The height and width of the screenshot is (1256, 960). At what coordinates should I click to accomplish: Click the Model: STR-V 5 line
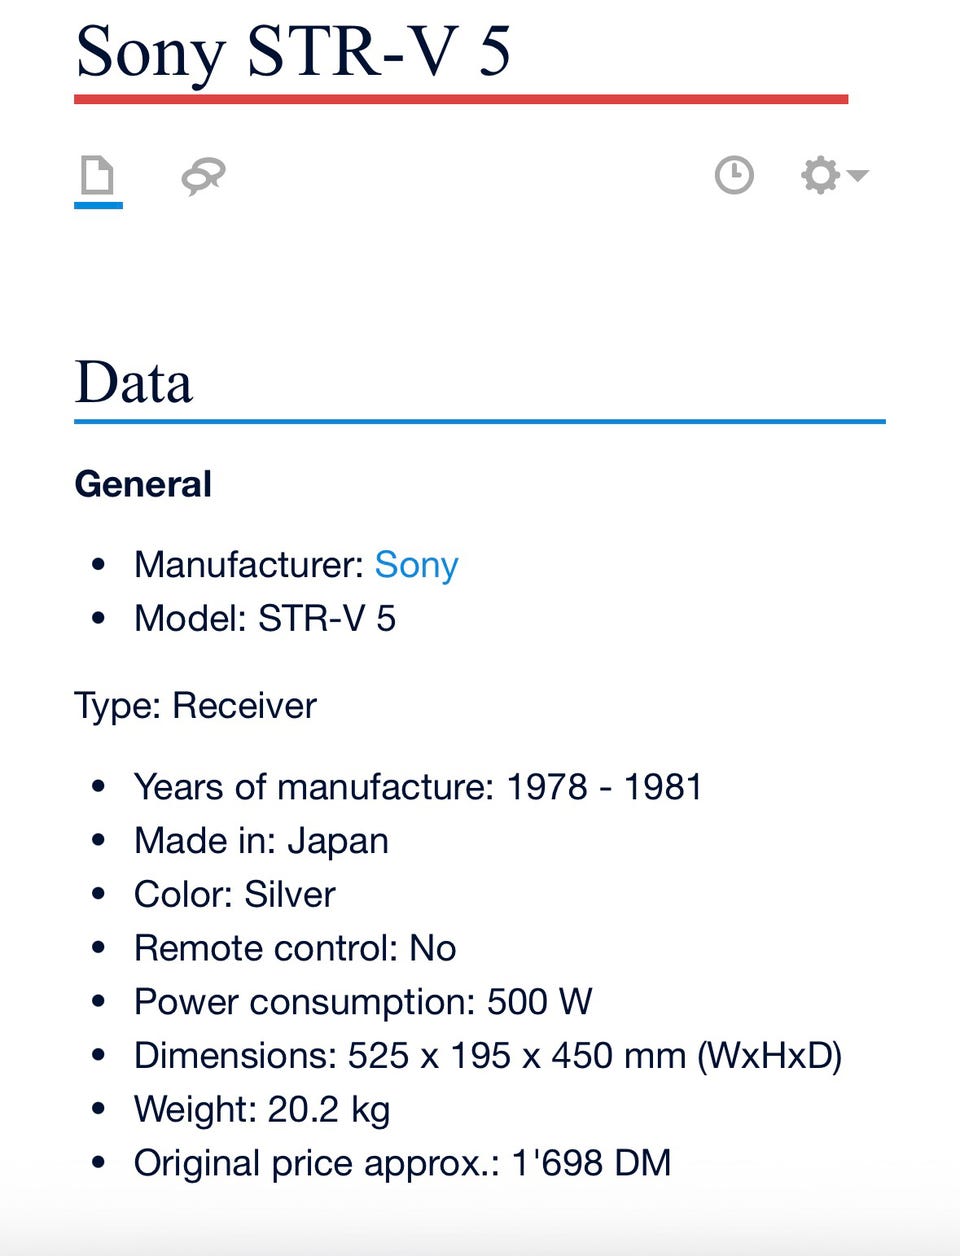[x=265, y=619]
